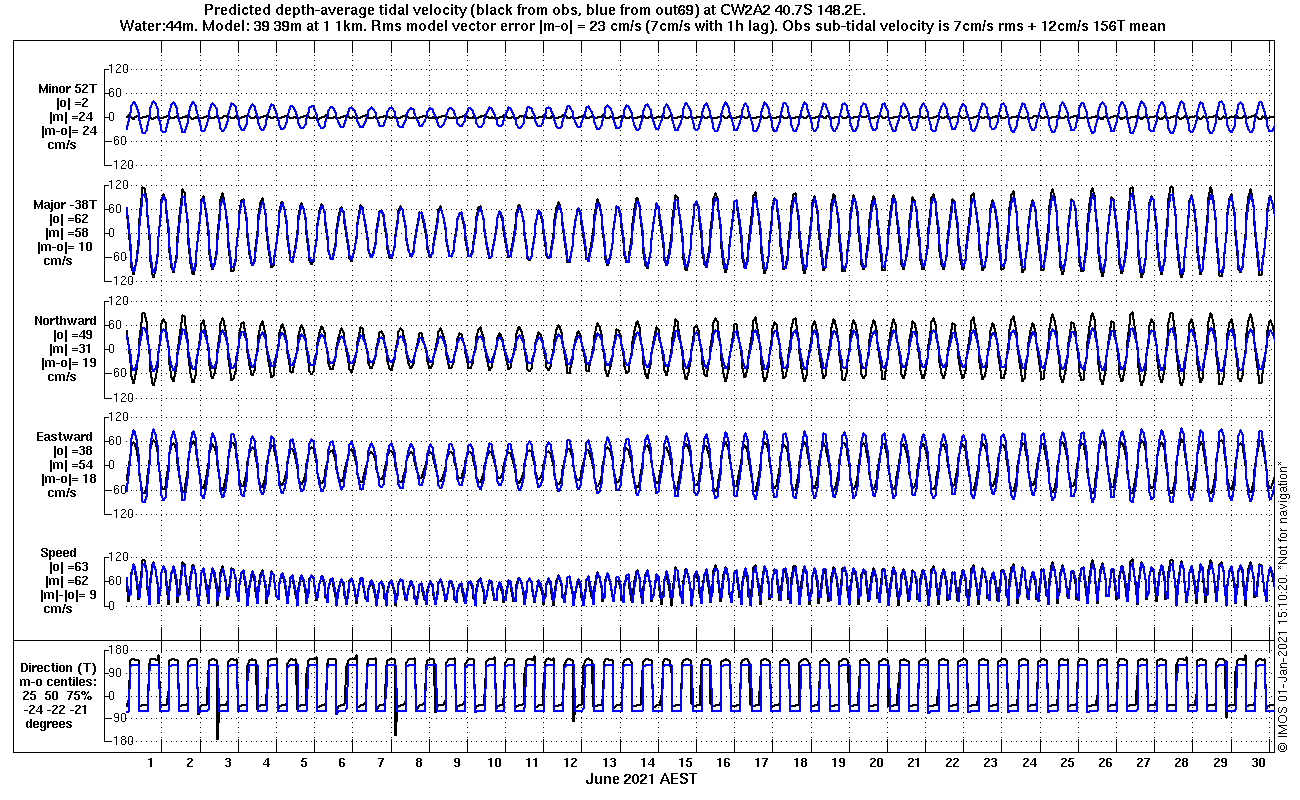This screenshot has width=1300, height=800.
Task: Click day 12 on the date axis
Action: [x=571, y=763]
